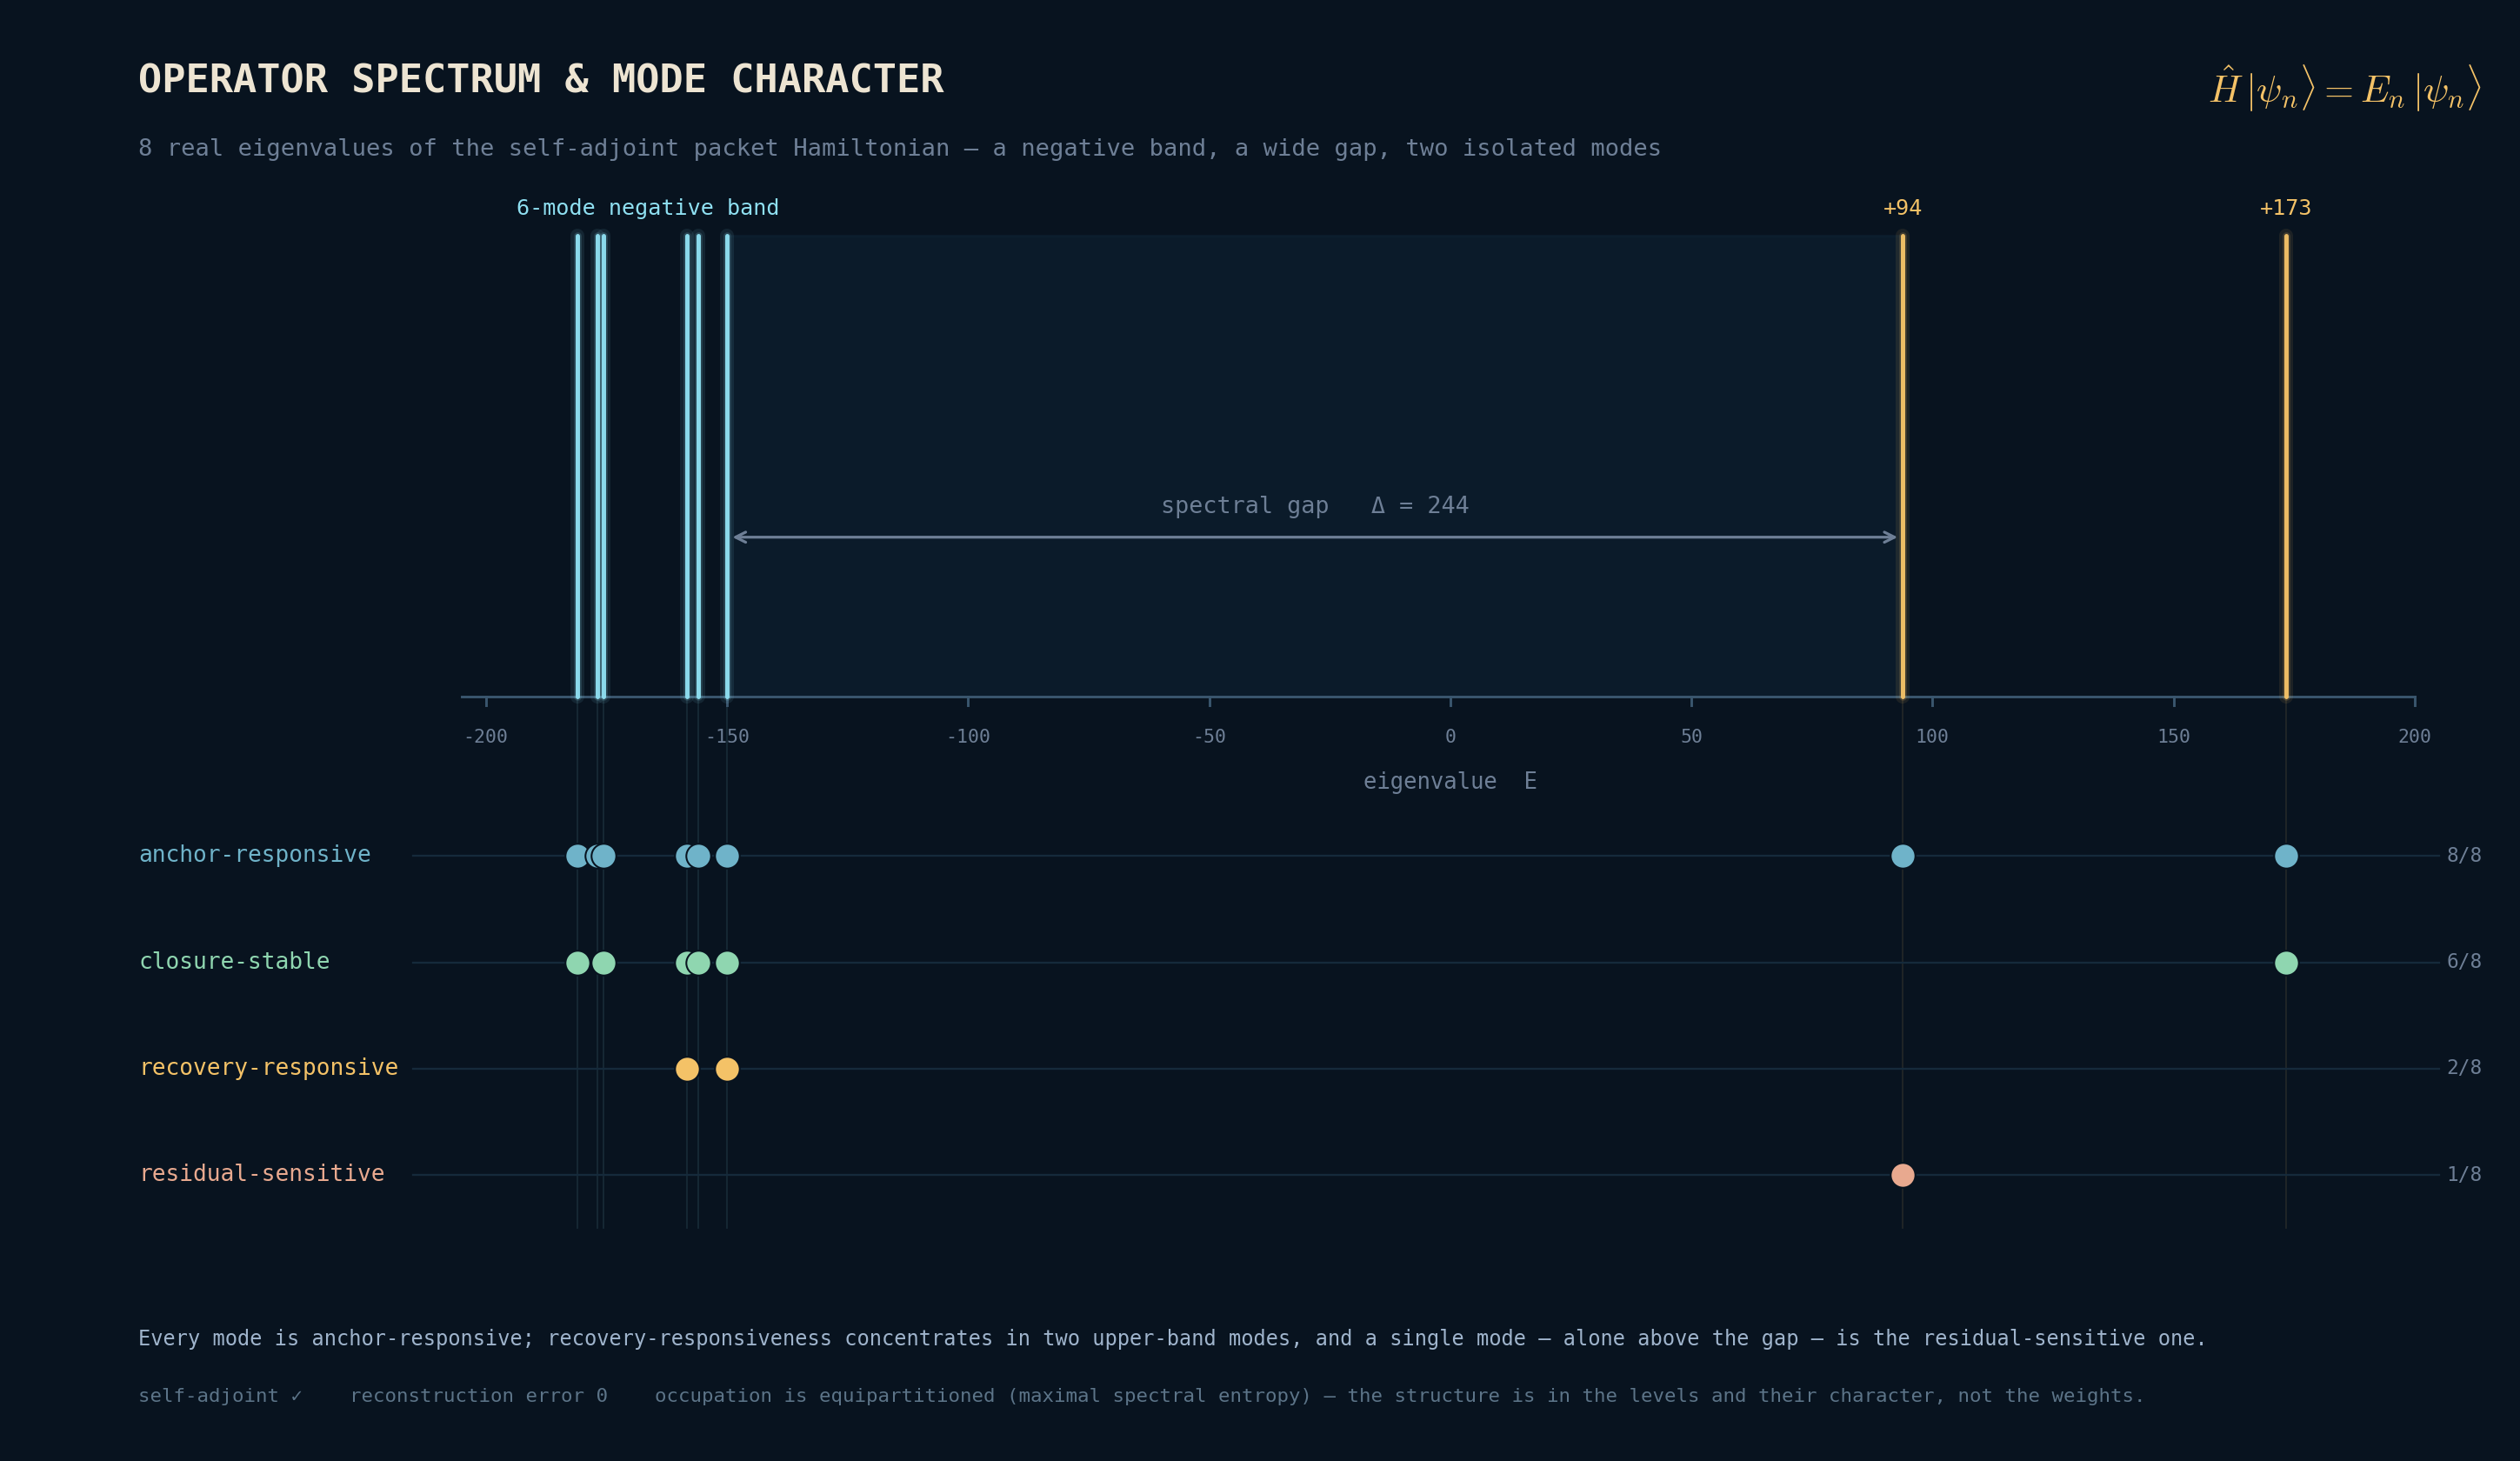2520x1461 pixels.
Task: Click the "occupation is equipartitioned" footer note
Action: tap(1399, 1396)
